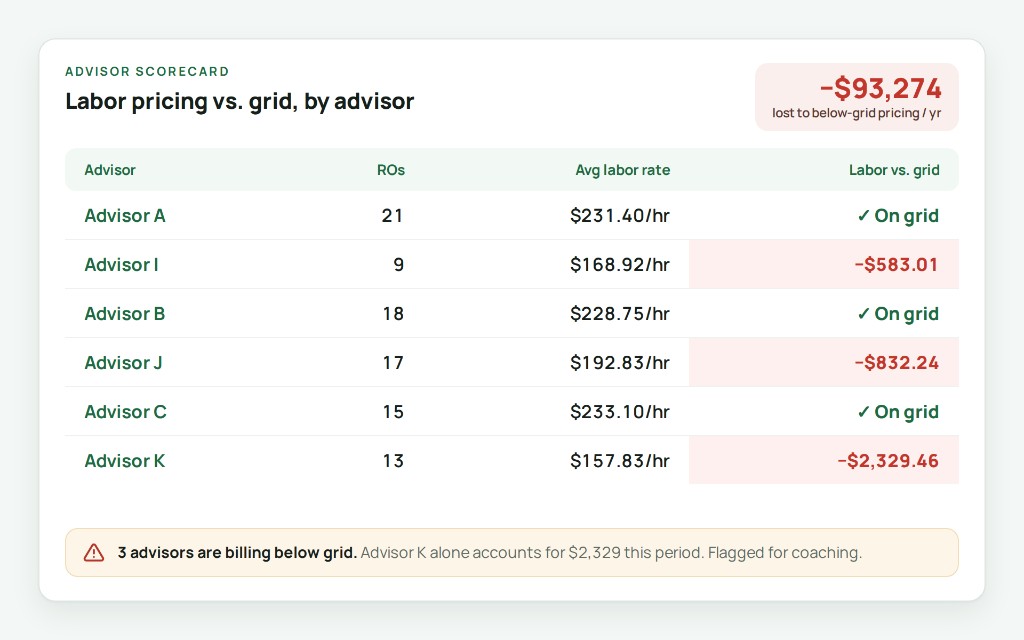The height and width of the screenshot is (640, 1024).
Task: Select the -$93,274 lost revenue figure
Action: point(880,88)
